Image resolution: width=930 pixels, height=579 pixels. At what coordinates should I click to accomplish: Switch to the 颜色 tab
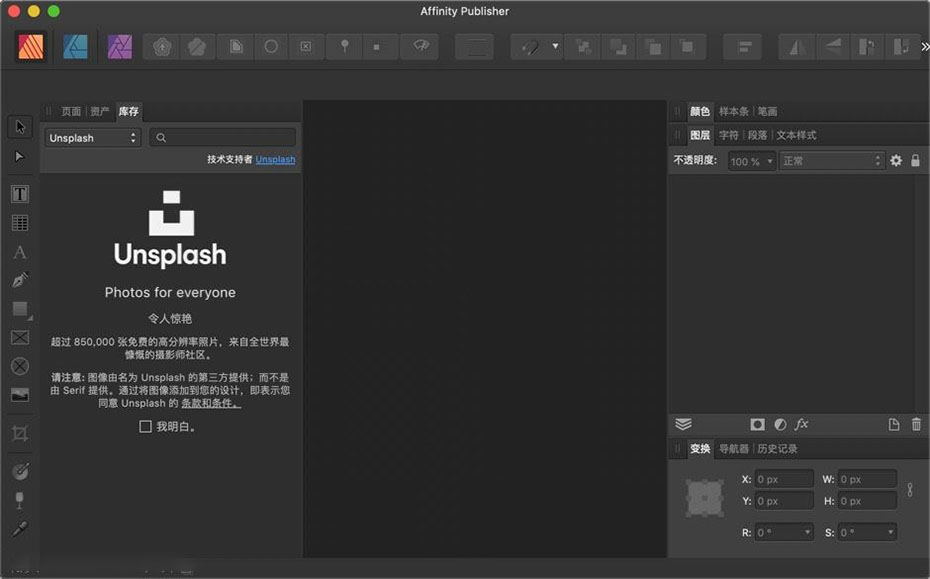700,112
